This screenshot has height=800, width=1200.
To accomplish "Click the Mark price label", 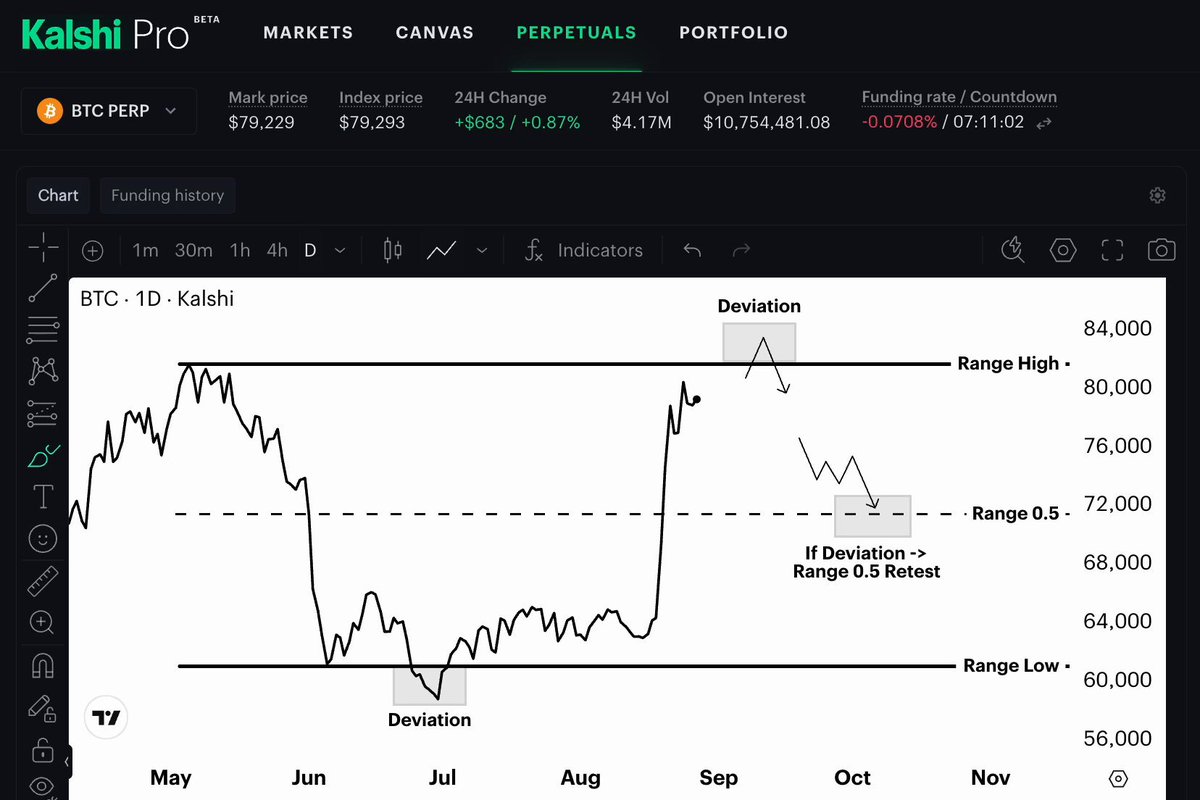I will [x=268, y=98].
